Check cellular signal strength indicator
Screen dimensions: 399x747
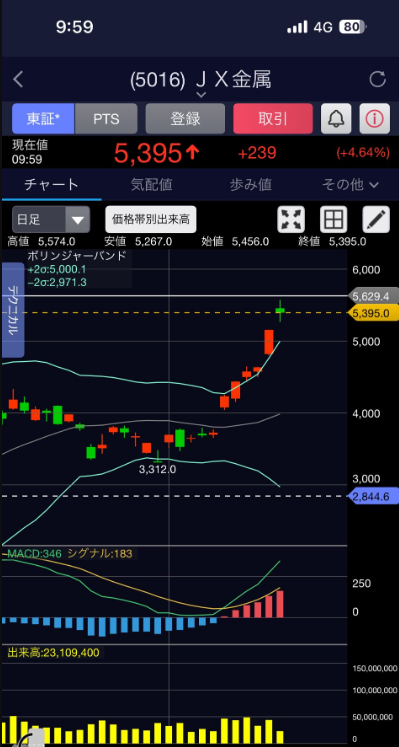tap(297, 27)
